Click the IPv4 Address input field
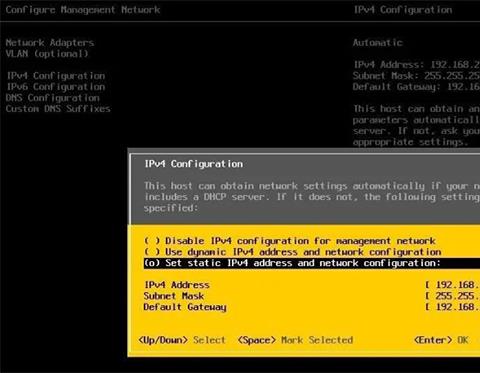This screenshot has width=480, height=373. (452, 285)
